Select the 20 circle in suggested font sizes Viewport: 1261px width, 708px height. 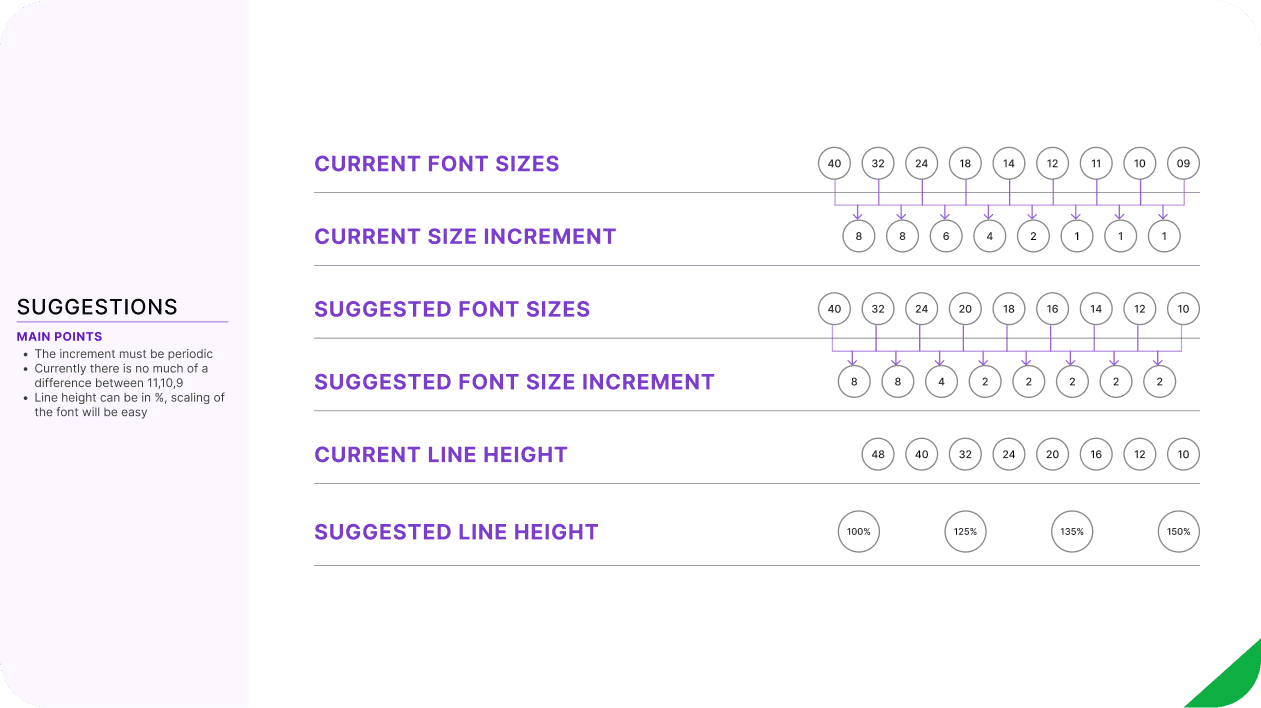click(965, 309)
